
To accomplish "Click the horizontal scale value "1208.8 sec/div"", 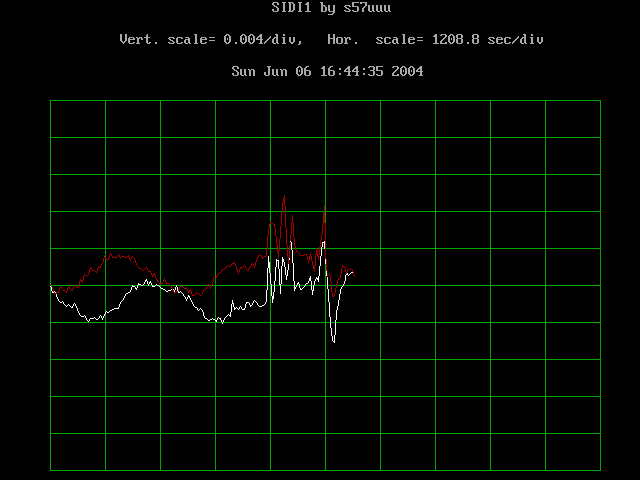I will 488,40.
